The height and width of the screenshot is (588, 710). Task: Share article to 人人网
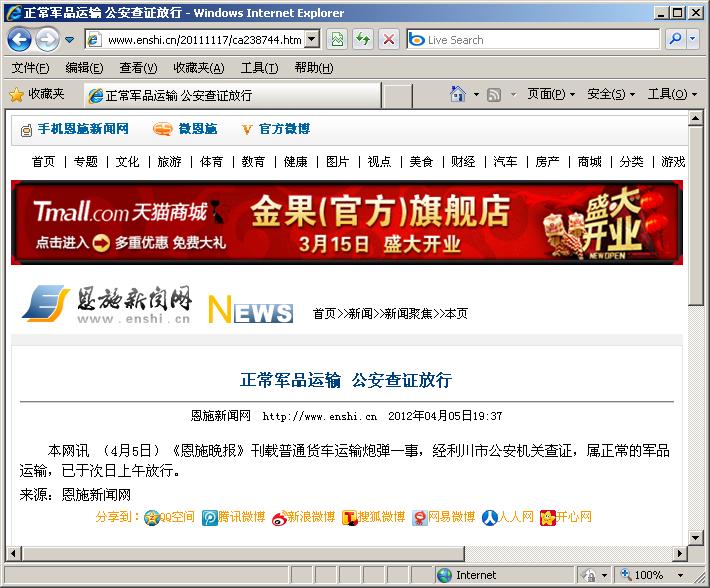[508, 517]
